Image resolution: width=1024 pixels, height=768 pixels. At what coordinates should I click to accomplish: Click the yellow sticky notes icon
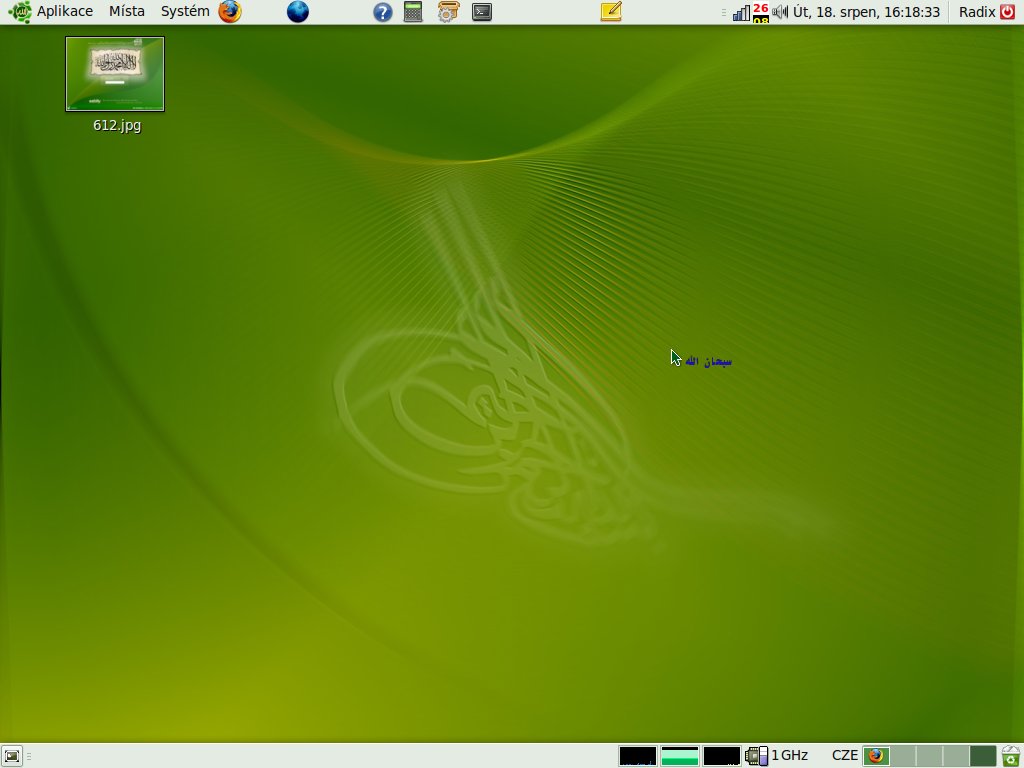(611, 12)
